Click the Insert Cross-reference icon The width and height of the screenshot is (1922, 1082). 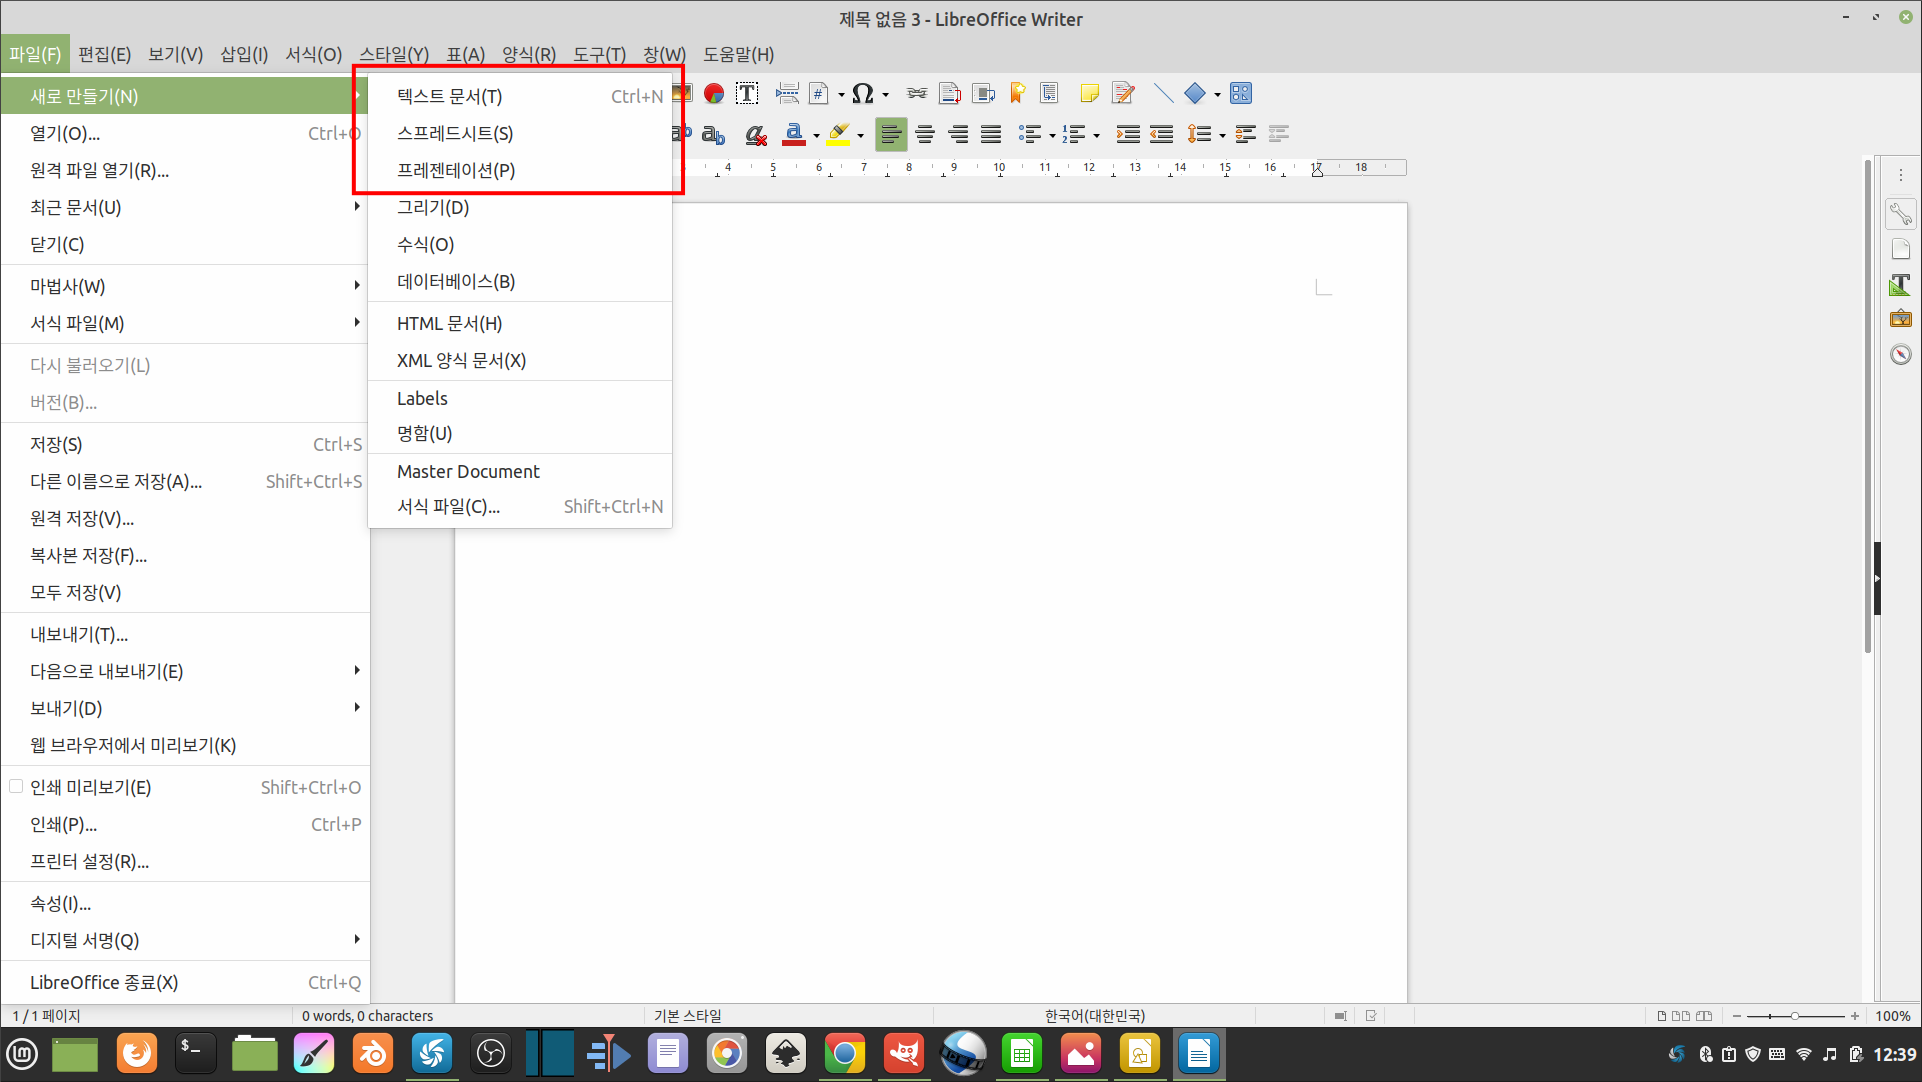tap(1049, 94)
